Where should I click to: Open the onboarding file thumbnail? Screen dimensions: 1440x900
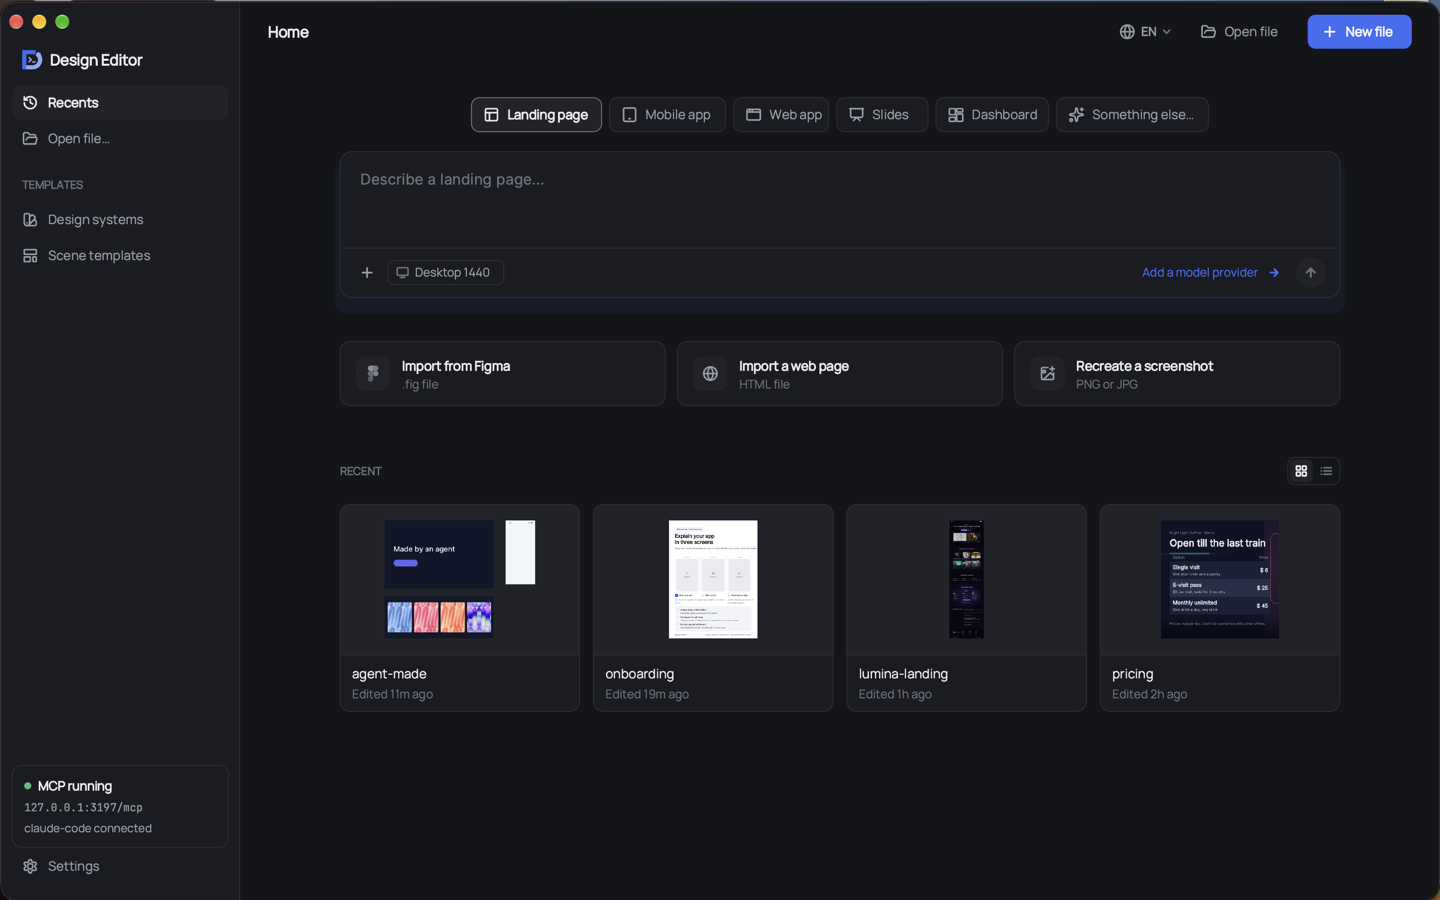tap(713, 580)
